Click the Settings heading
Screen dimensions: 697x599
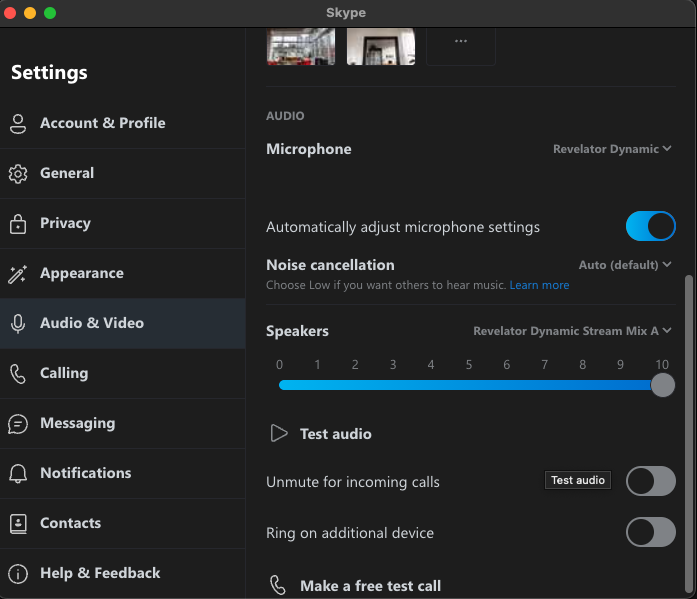[x=49, y=72]
